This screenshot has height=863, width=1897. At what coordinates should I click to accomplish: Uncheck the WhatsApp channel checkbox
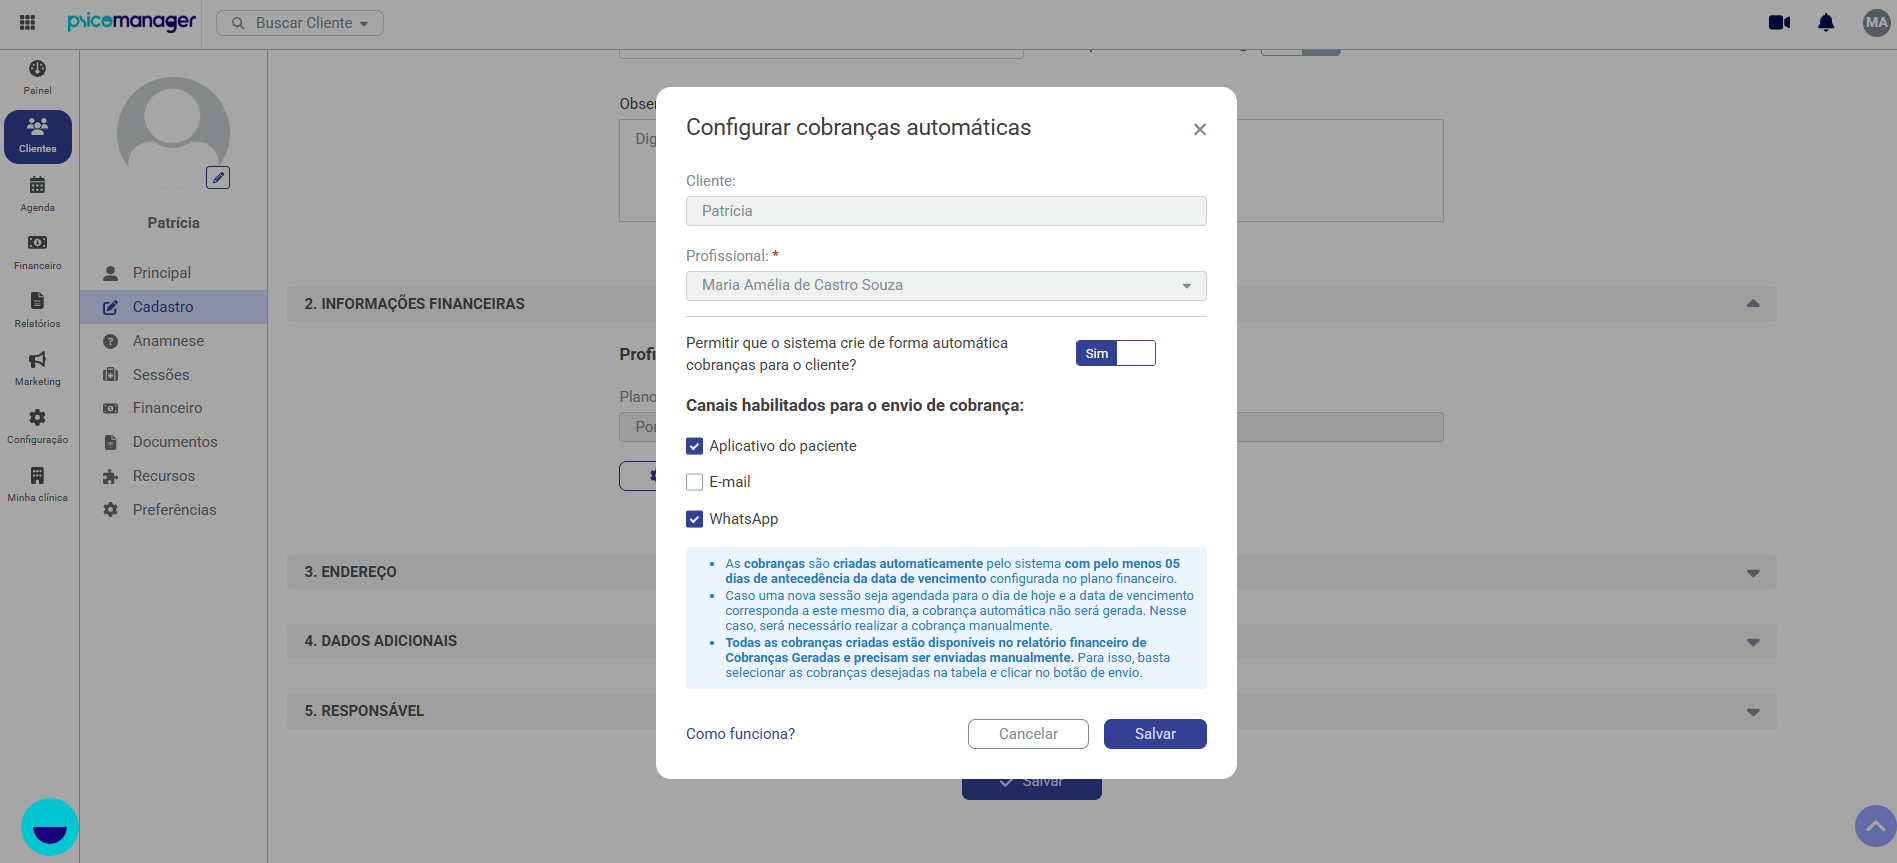[x=695, y=519]
